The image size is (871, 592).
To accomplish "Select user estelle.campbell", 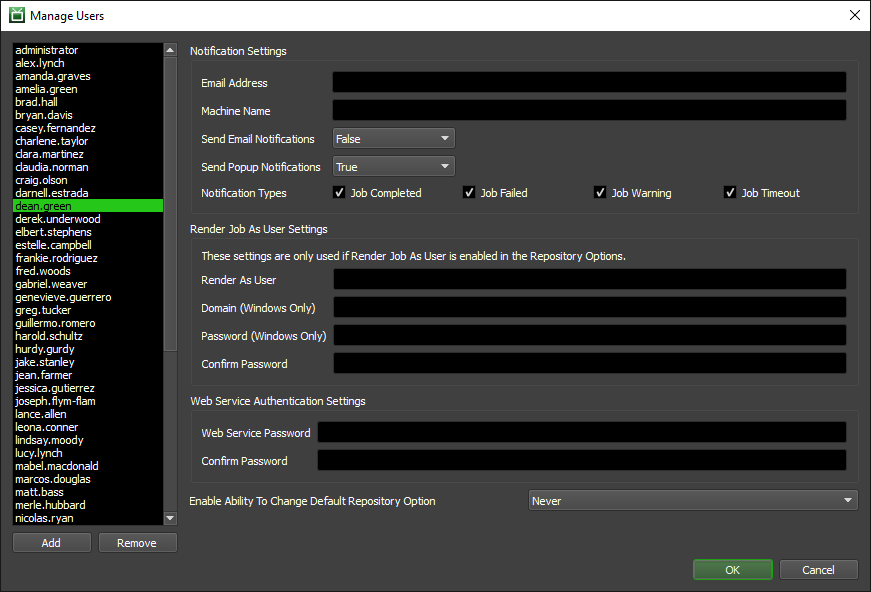I will point(88,245).
